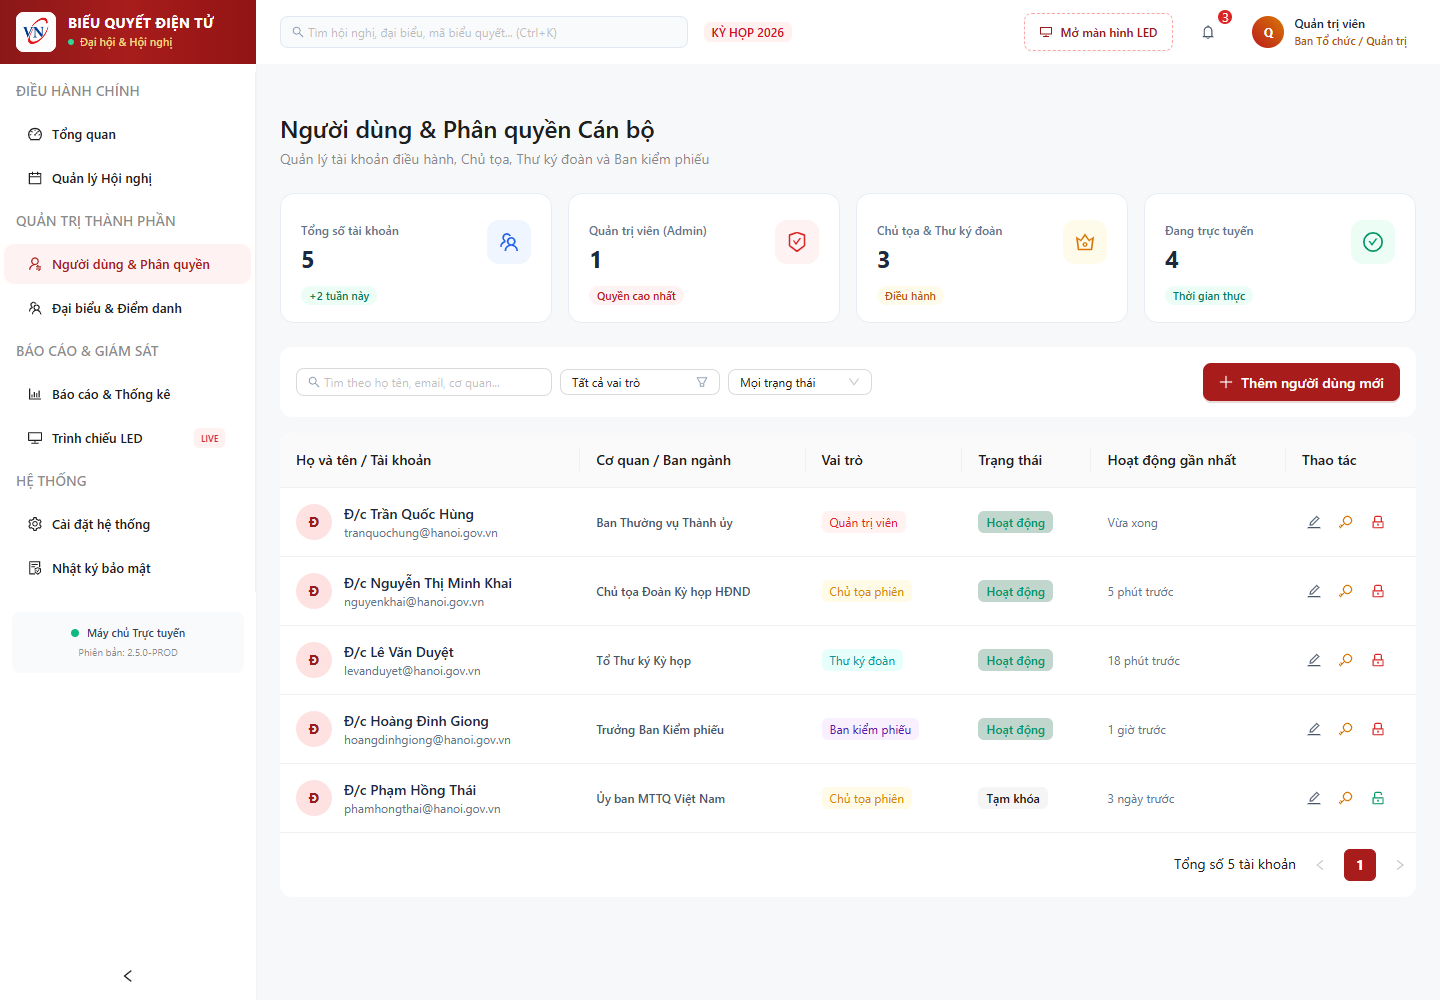Click Tạm khóa status of Phạm Hồng Thái
The image size is (1440, 1000).
coord(1013,798)
